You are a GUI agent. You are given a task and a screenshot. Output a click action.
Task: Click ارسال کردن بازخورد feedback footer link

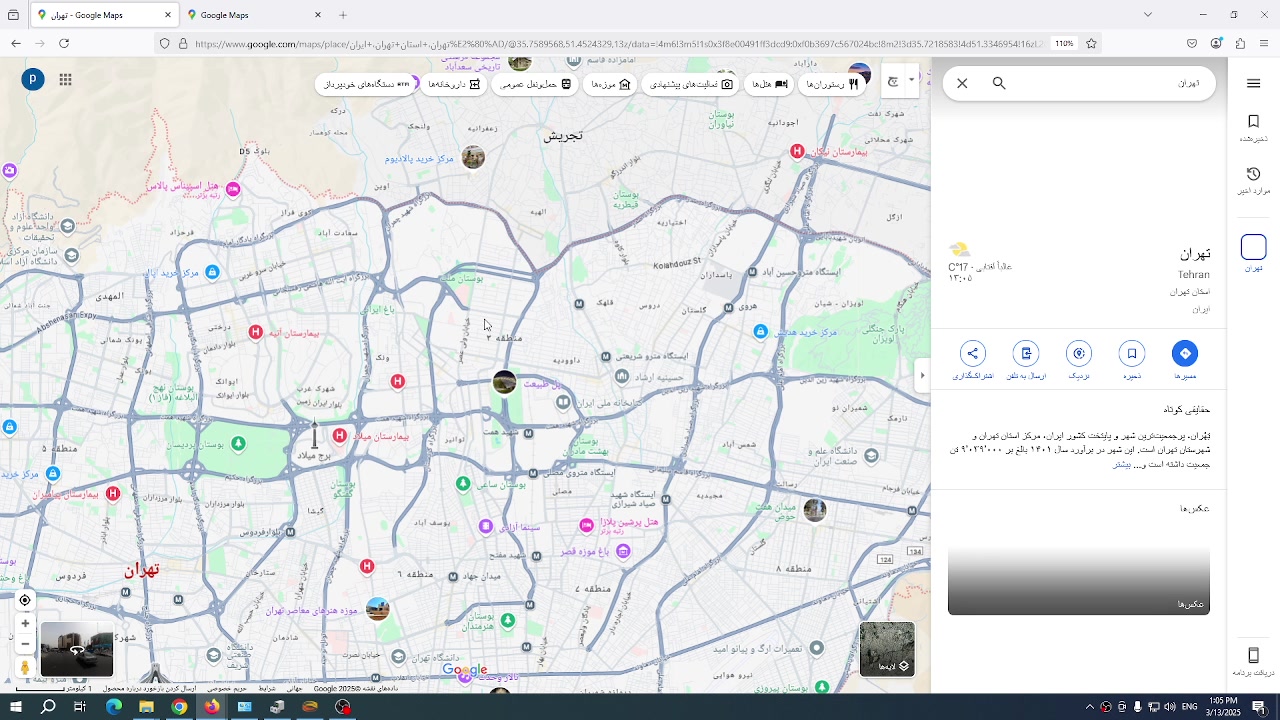150,689
